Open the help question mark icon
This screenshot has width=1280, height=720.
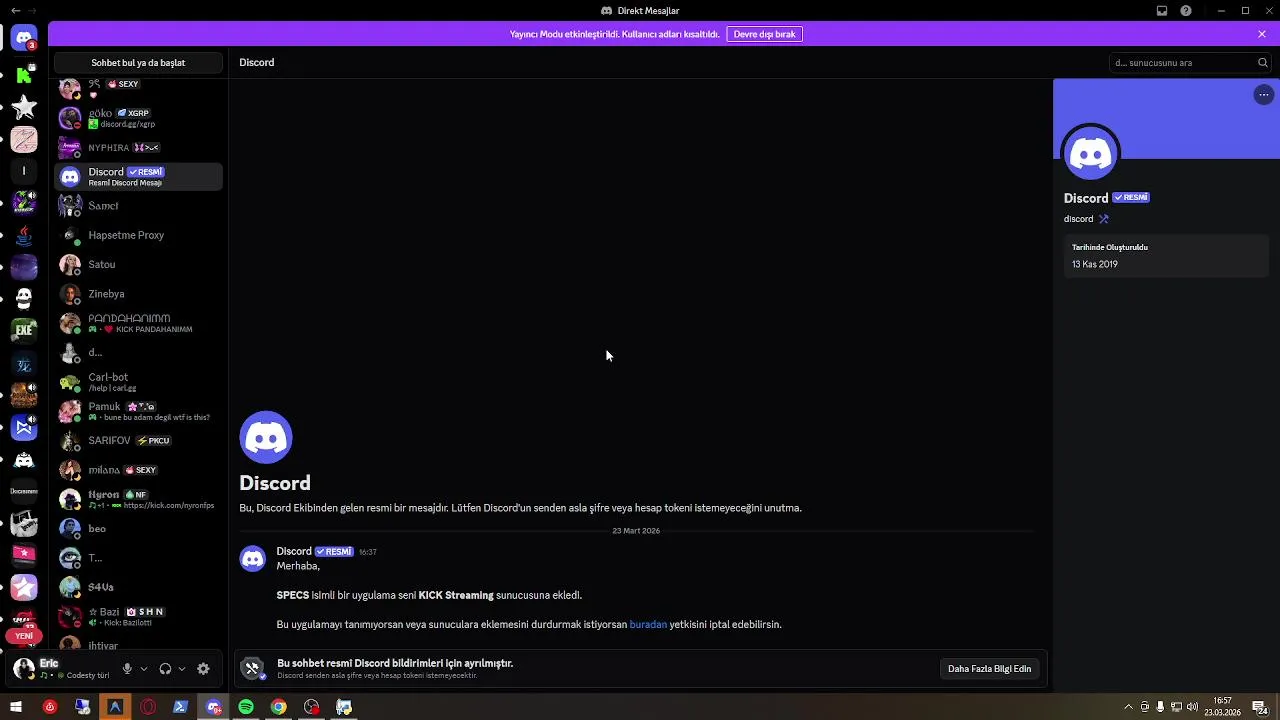coord(1186,11)
